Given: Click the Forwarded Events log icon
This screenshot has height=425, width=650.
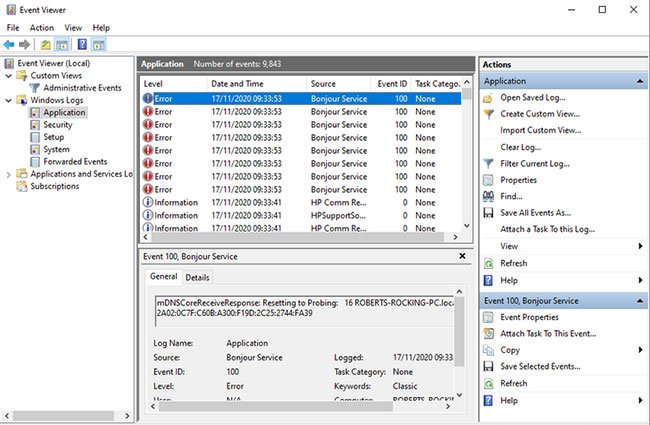Looking at the screenshot, I should pos(36,162).
